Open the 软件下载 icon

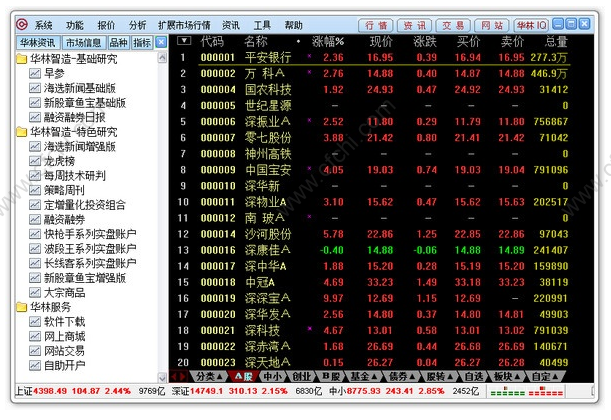[35, 321]
